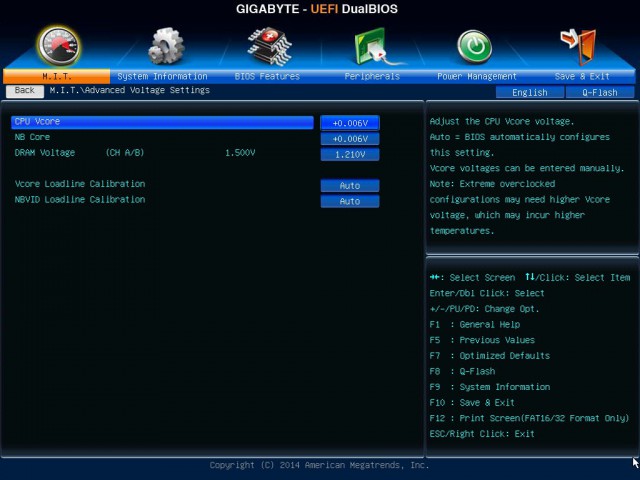Click the Copyright American Megatrends text
The image size is (640, 480).
click(319, 465)
